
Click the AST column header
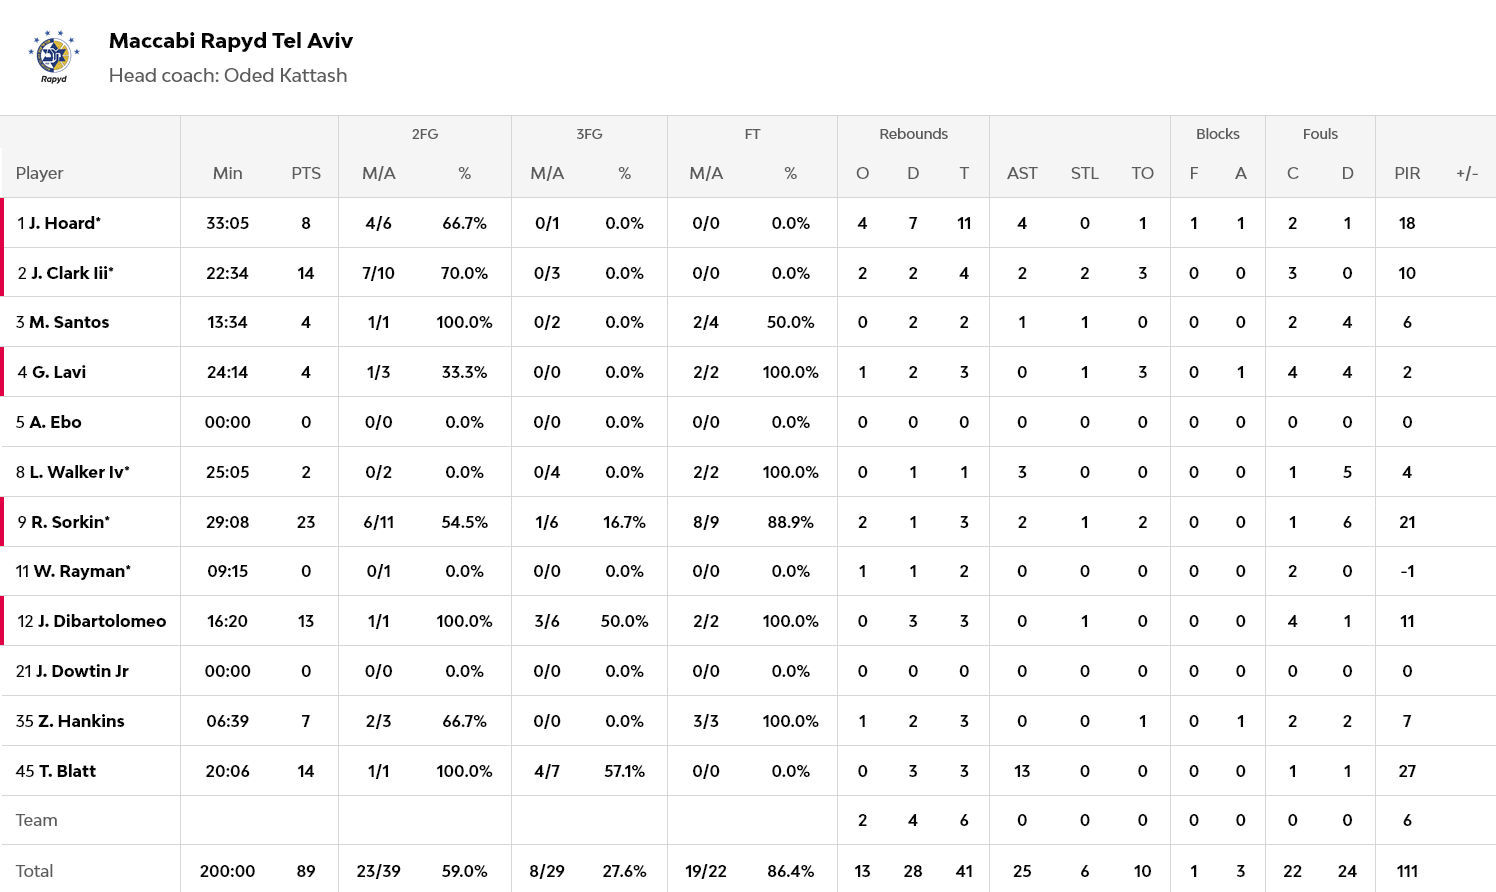(1022, 173)
